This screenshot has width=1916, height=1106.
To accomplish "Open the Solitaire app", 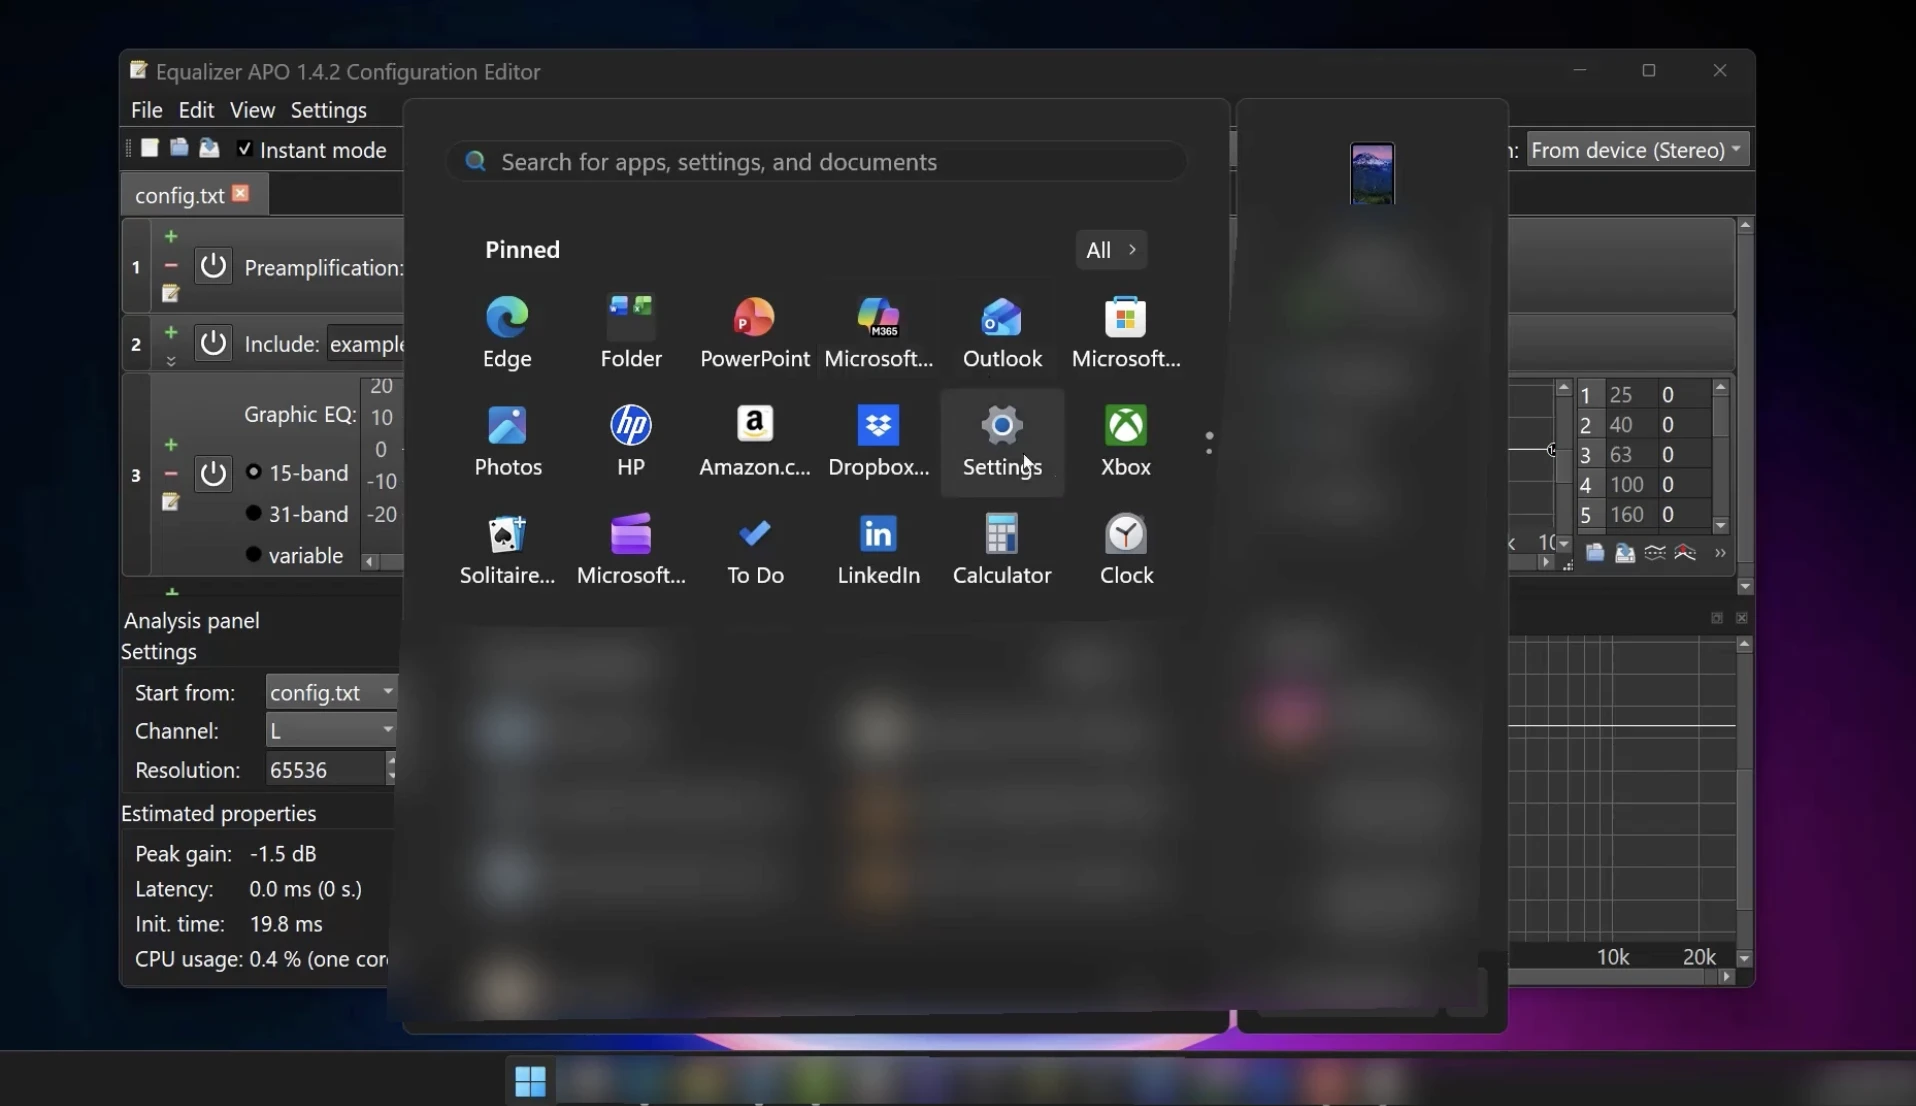I will pos(508,549).
